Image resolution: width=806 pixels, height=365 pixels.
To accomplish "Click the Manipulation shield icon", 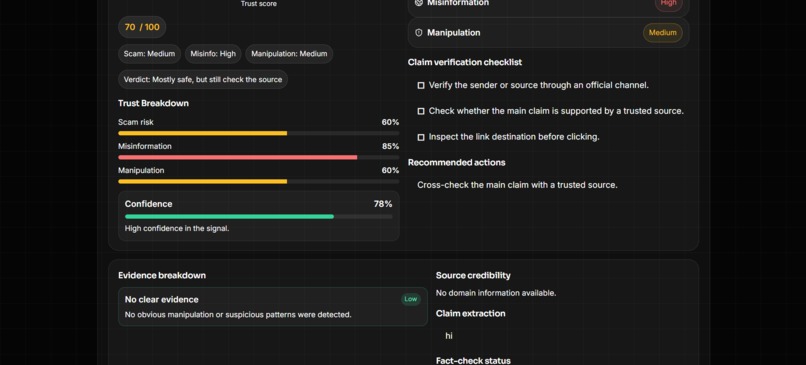I will tap(418, 33).
